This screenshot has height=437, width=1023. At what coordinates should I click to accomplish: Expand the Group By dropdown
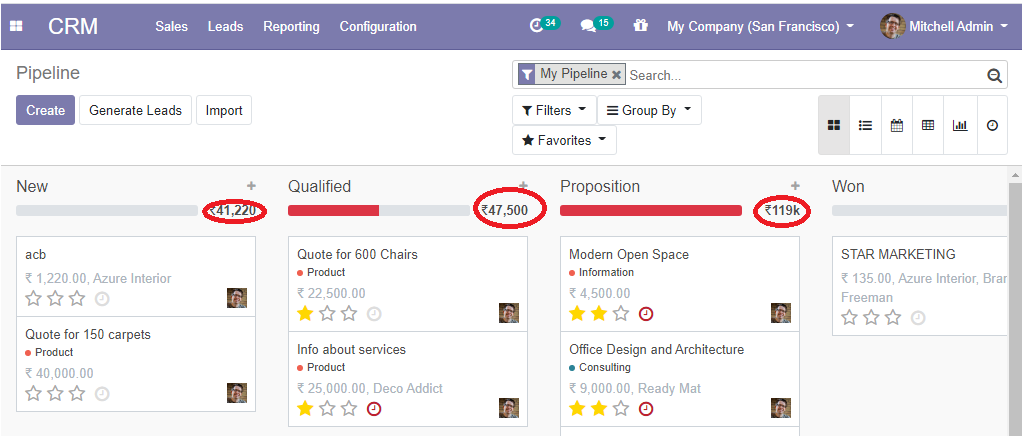(x=649, y=110)
